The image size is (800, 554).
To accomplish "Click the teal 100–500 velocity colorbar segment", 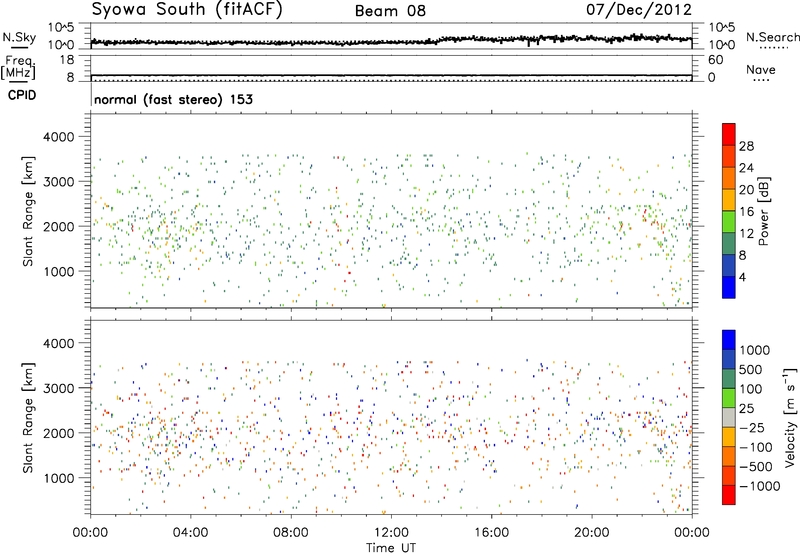I will (x=729, y=379).
